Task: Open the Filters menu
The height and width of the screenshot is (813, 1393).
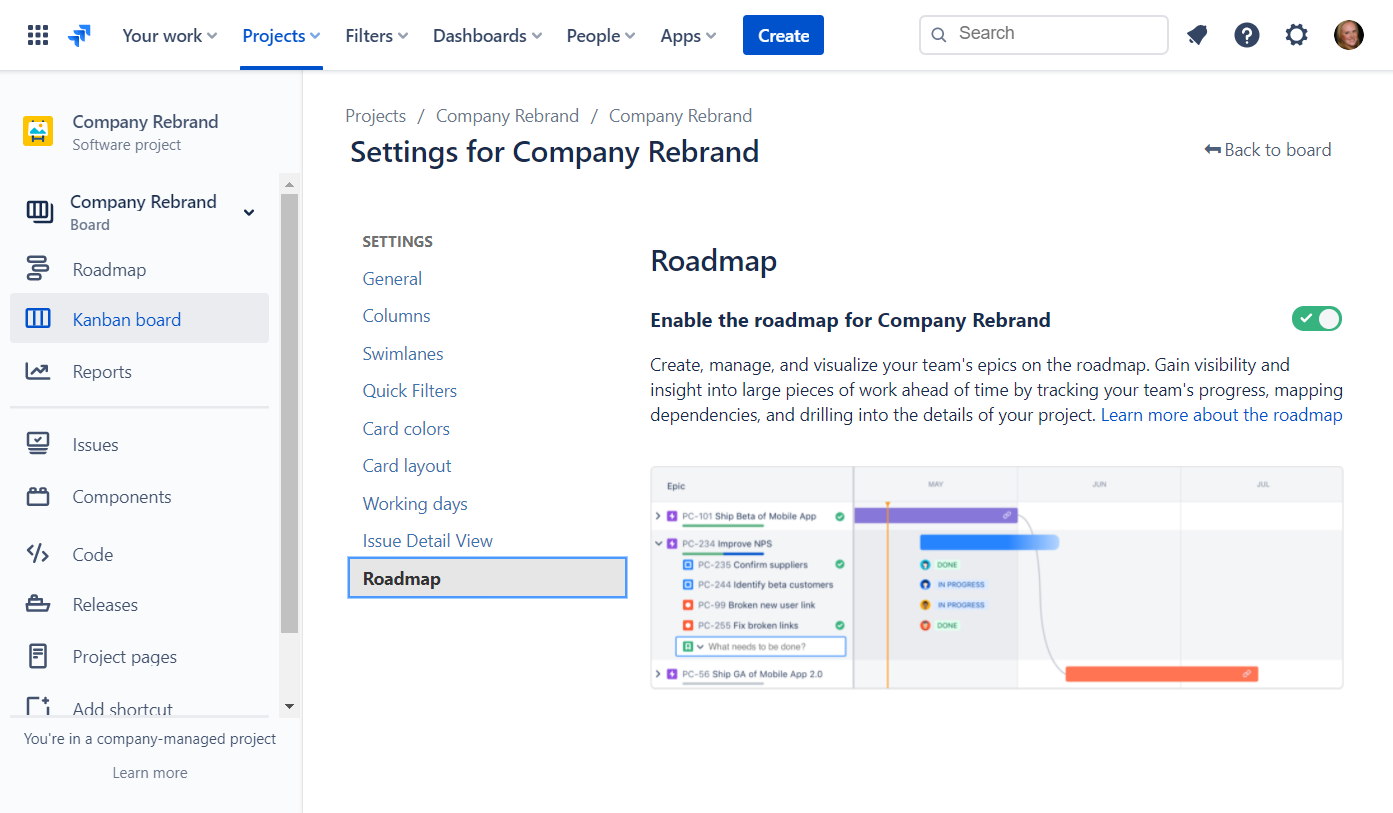Action: coord(376,35)
